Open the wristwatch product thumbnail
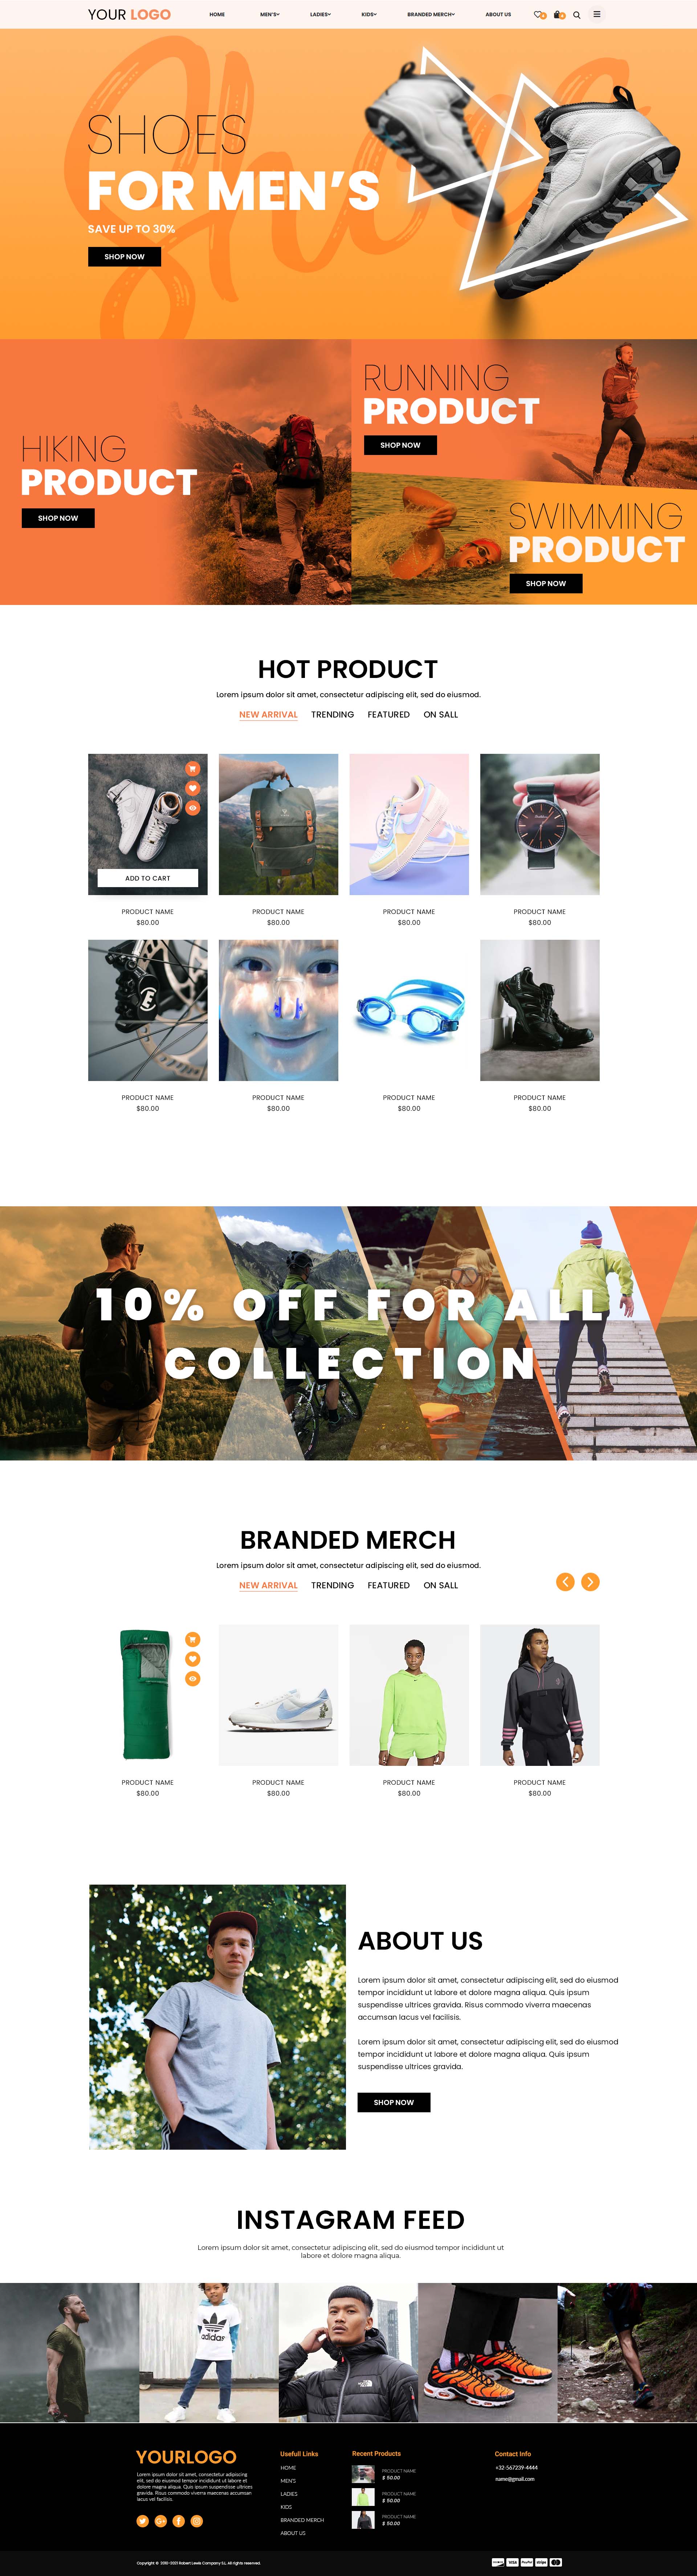The height and width of the screenshot is (2576, 697). point(540,824)
